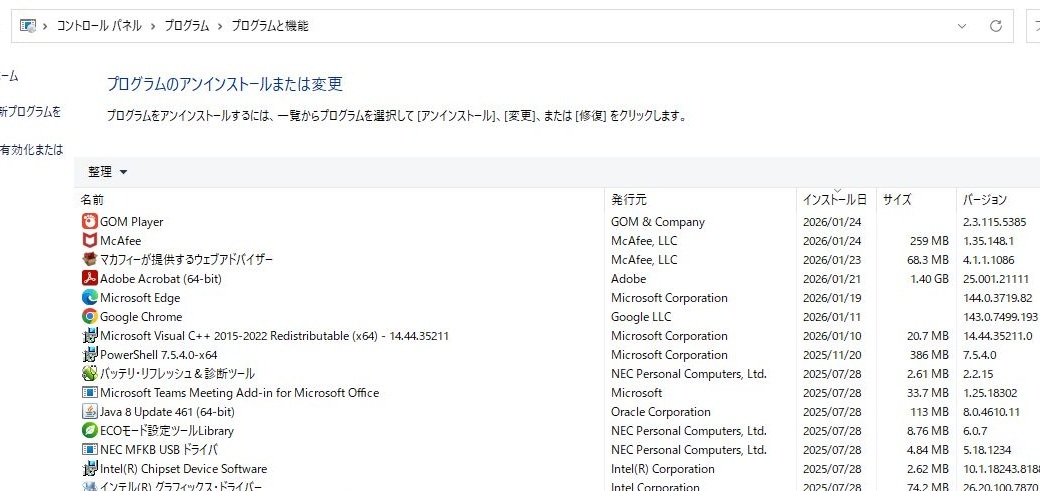
Task: Sort programs by 発行元 column
Action: click(629, 200)
